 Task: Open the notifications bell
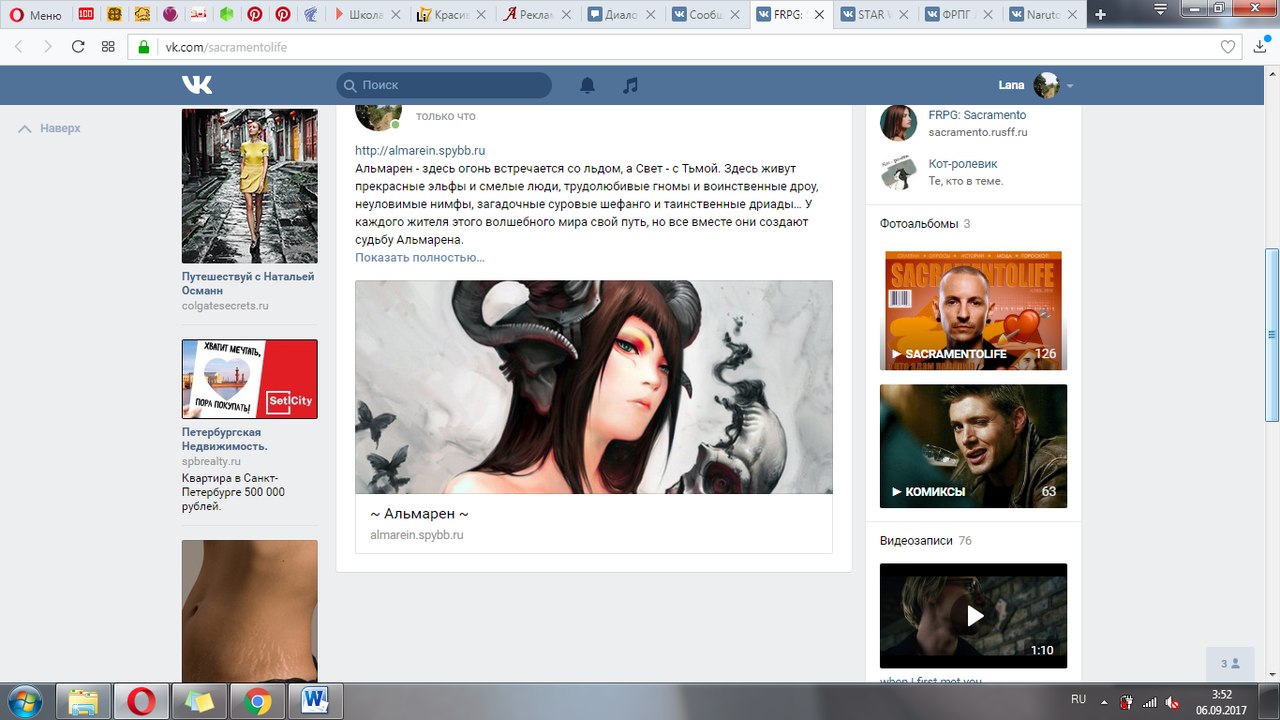click(587, 85)
